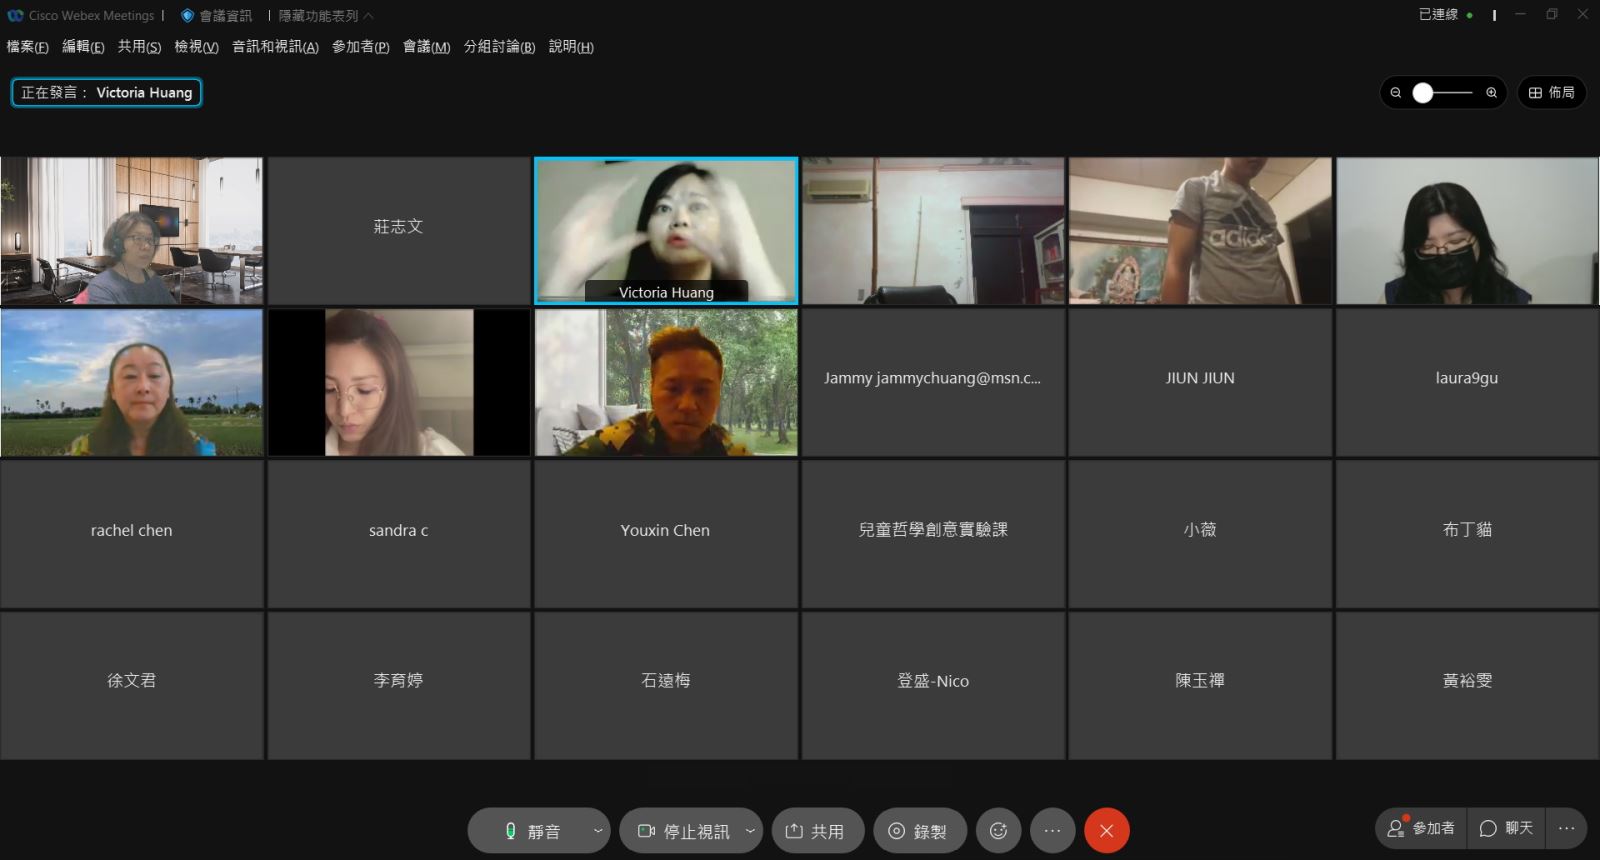Open the 共用(S) menu
This screenshot has height=860, width=1600.
point(139,47)
